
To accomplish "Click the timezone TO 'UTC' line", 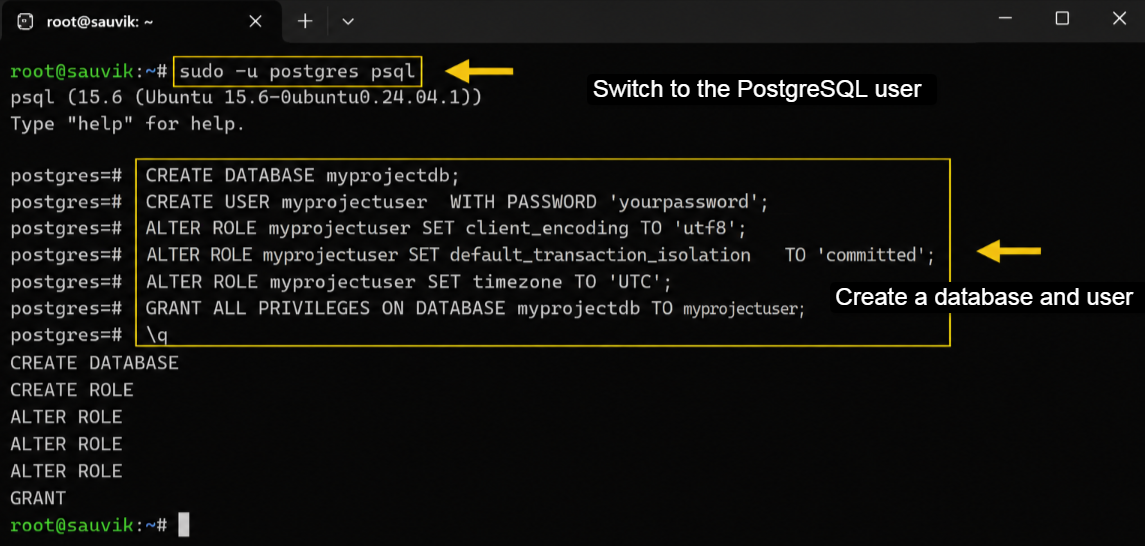I will pyautogui.click(x=408, y=282).
